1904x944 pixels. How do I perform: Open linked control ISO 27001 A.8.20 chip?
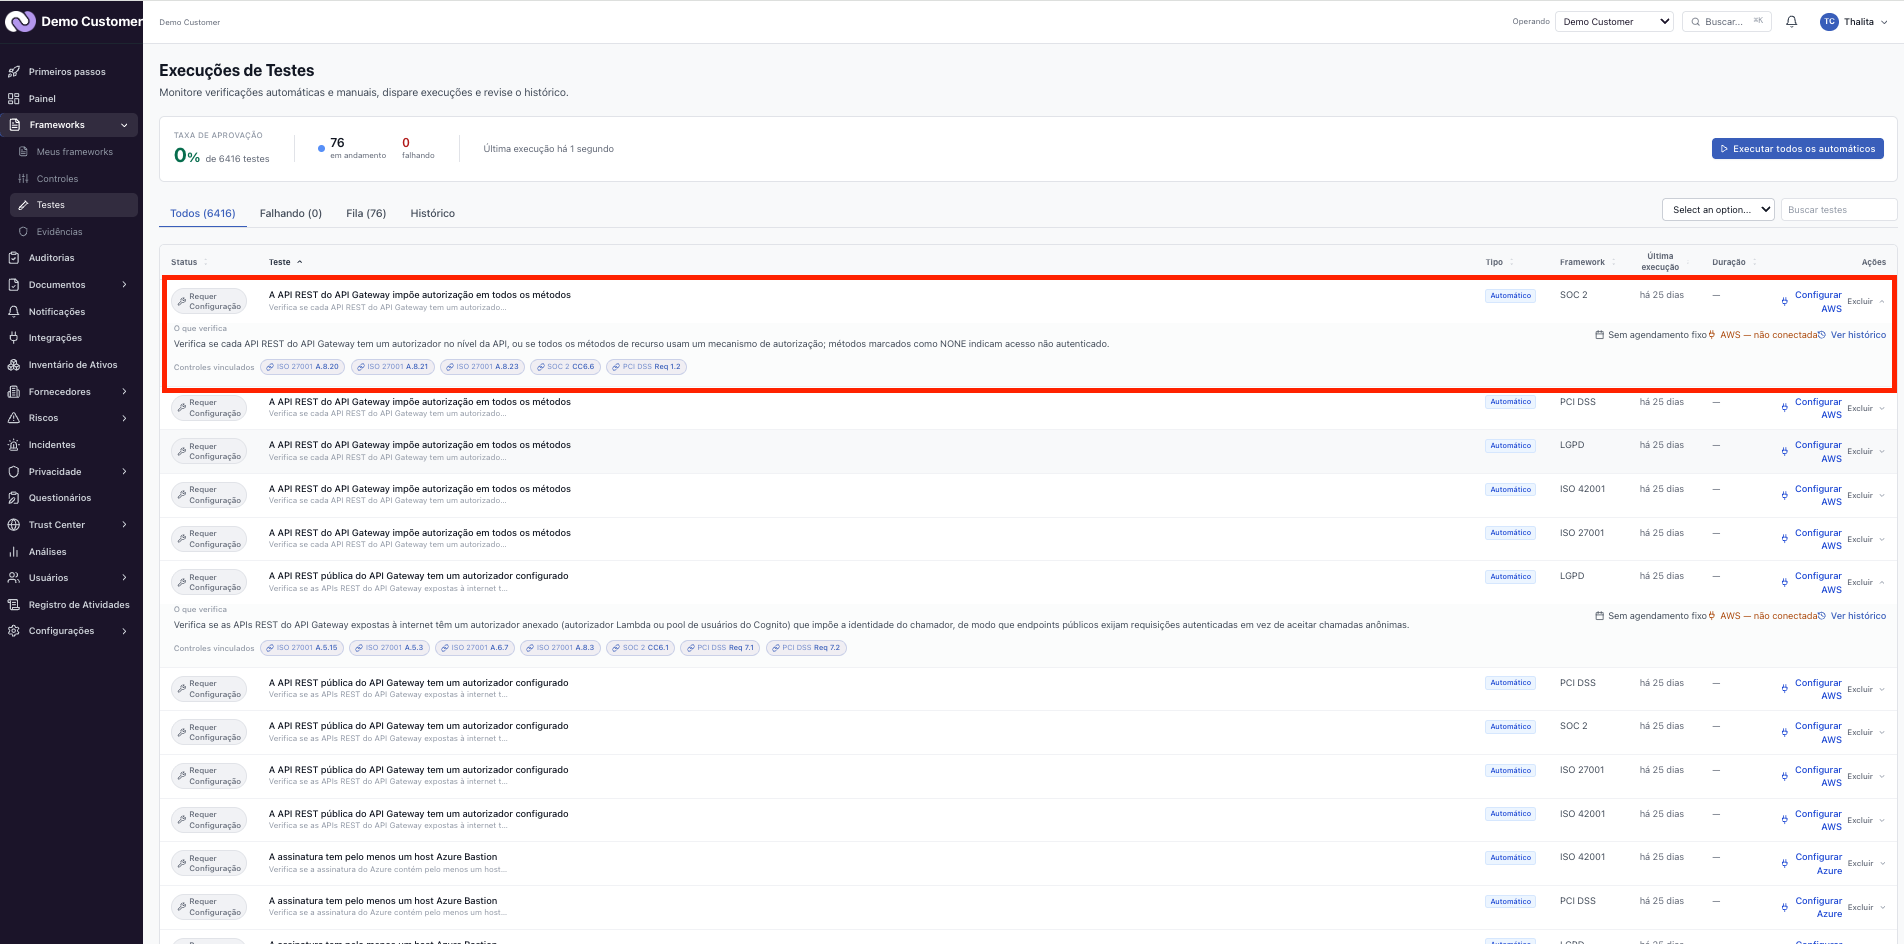coord(302,367)
